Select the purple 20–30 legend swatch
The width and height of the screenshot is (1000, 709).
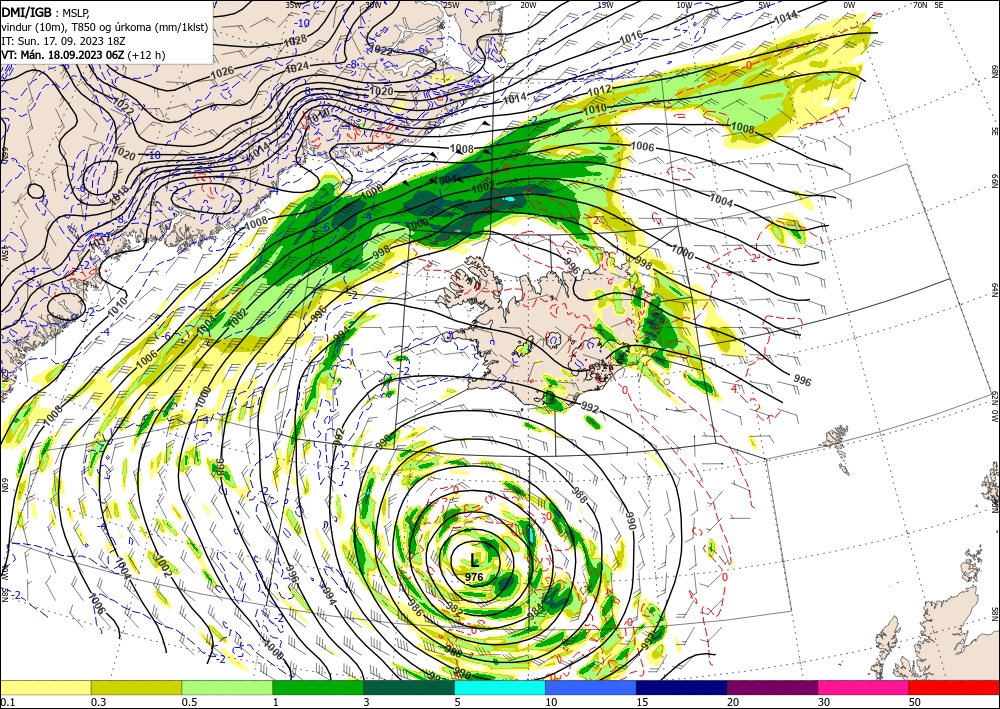[772, 687]
